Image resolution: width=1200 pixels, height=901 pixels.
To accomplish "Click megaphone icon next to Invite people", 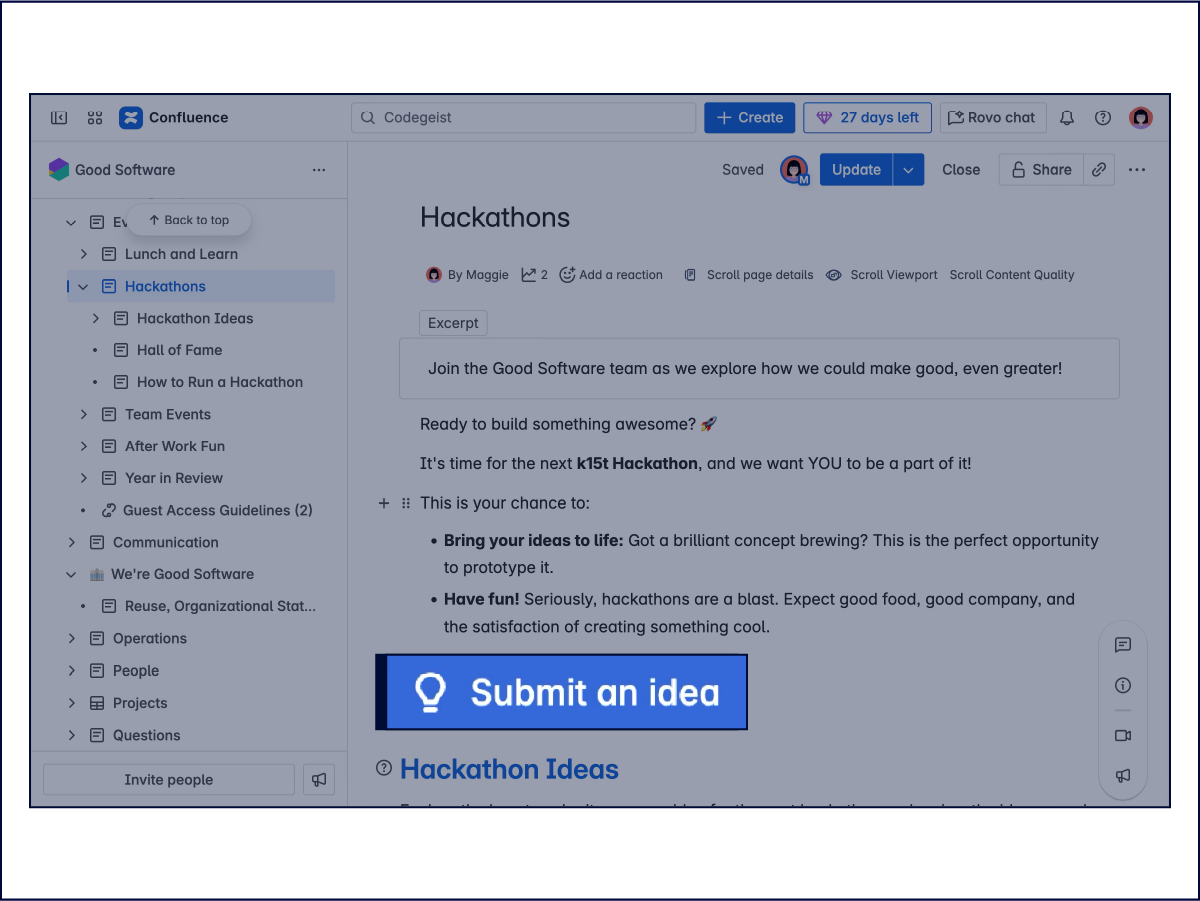I will coord(319,780).
